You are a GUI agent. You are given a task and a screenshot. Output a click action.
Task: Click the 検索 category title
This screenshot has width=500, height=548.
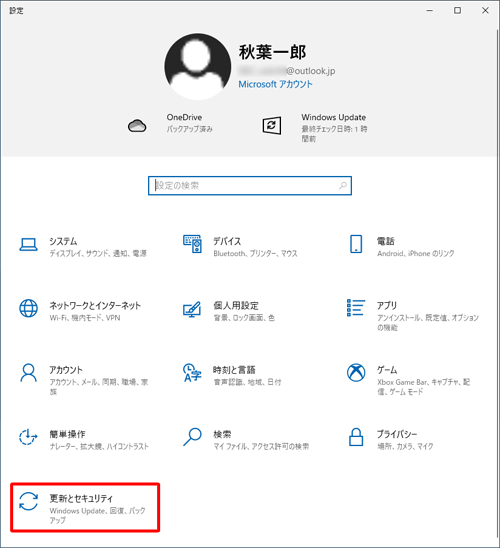222,434
